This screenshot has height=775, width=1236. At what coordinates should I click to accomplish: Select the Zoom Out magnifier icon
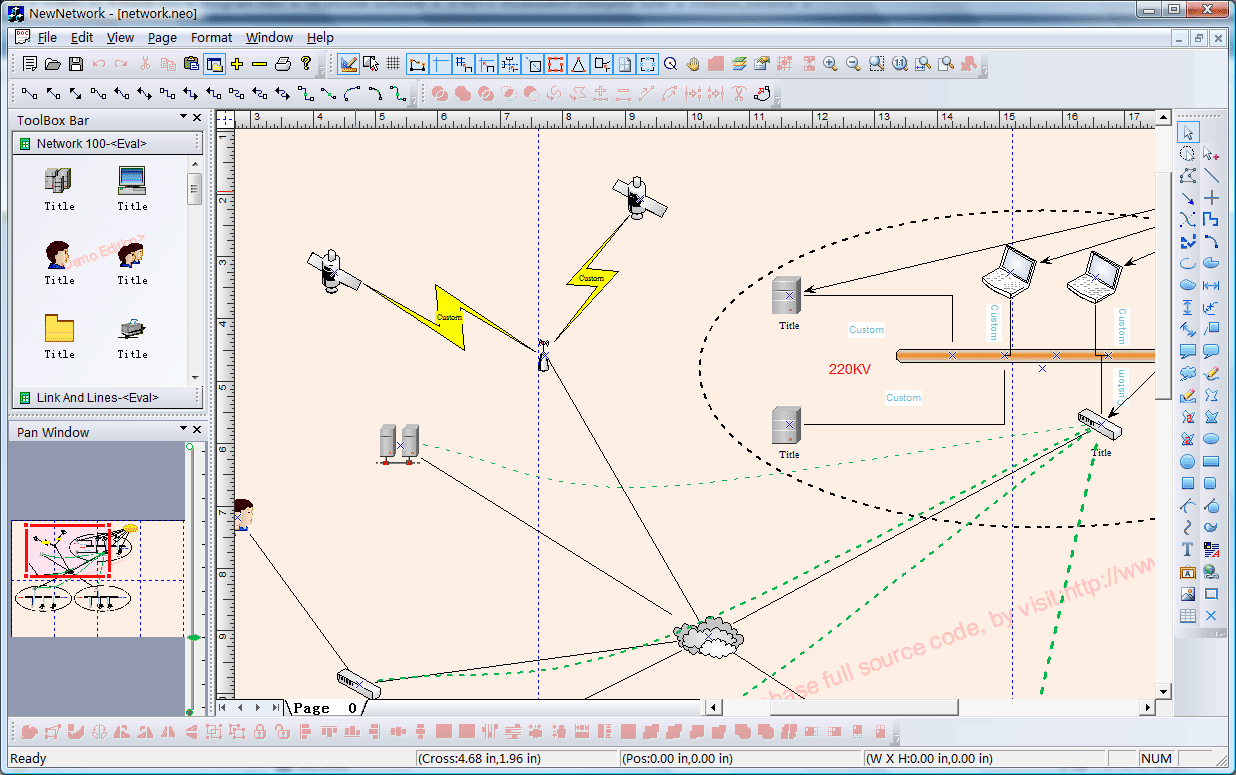(x=853, y=64)
